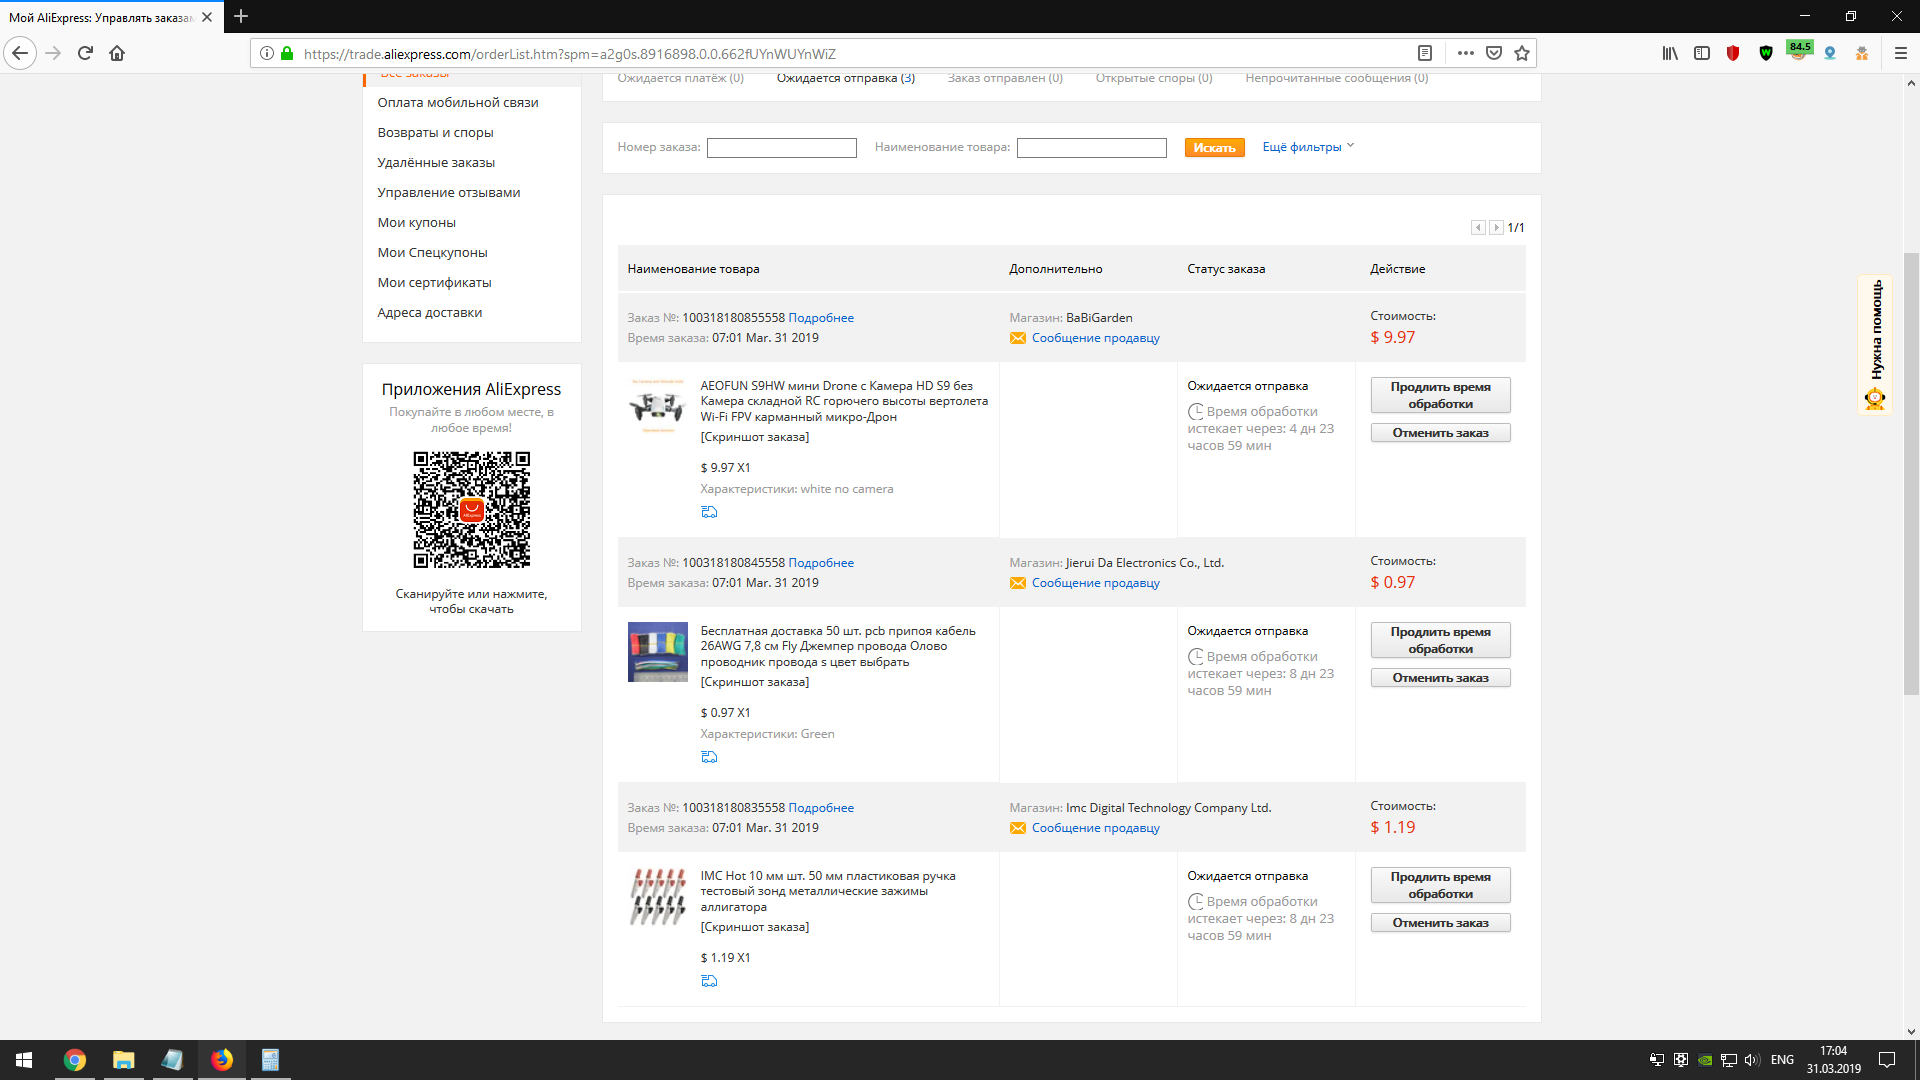Open the Windows Start menu

[24, 1060]
